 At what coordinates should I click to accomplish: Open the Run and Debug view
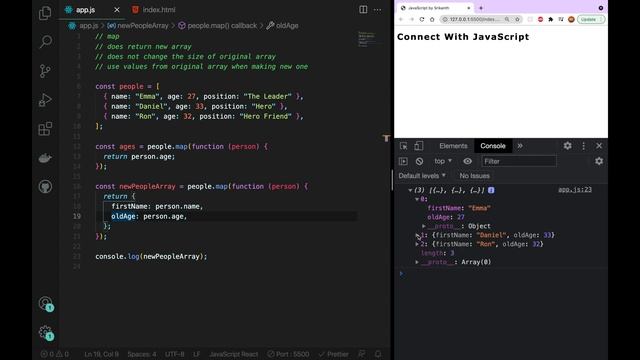[x=45, y=100]
